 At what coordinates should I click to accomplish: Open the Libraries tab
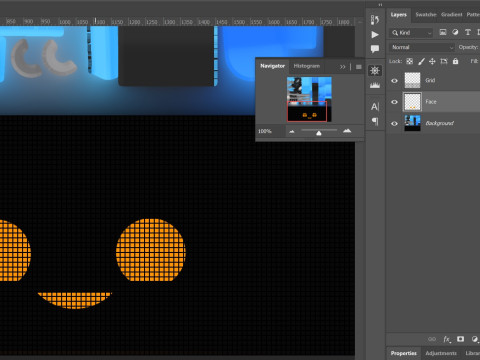click(x=473, y=353)
